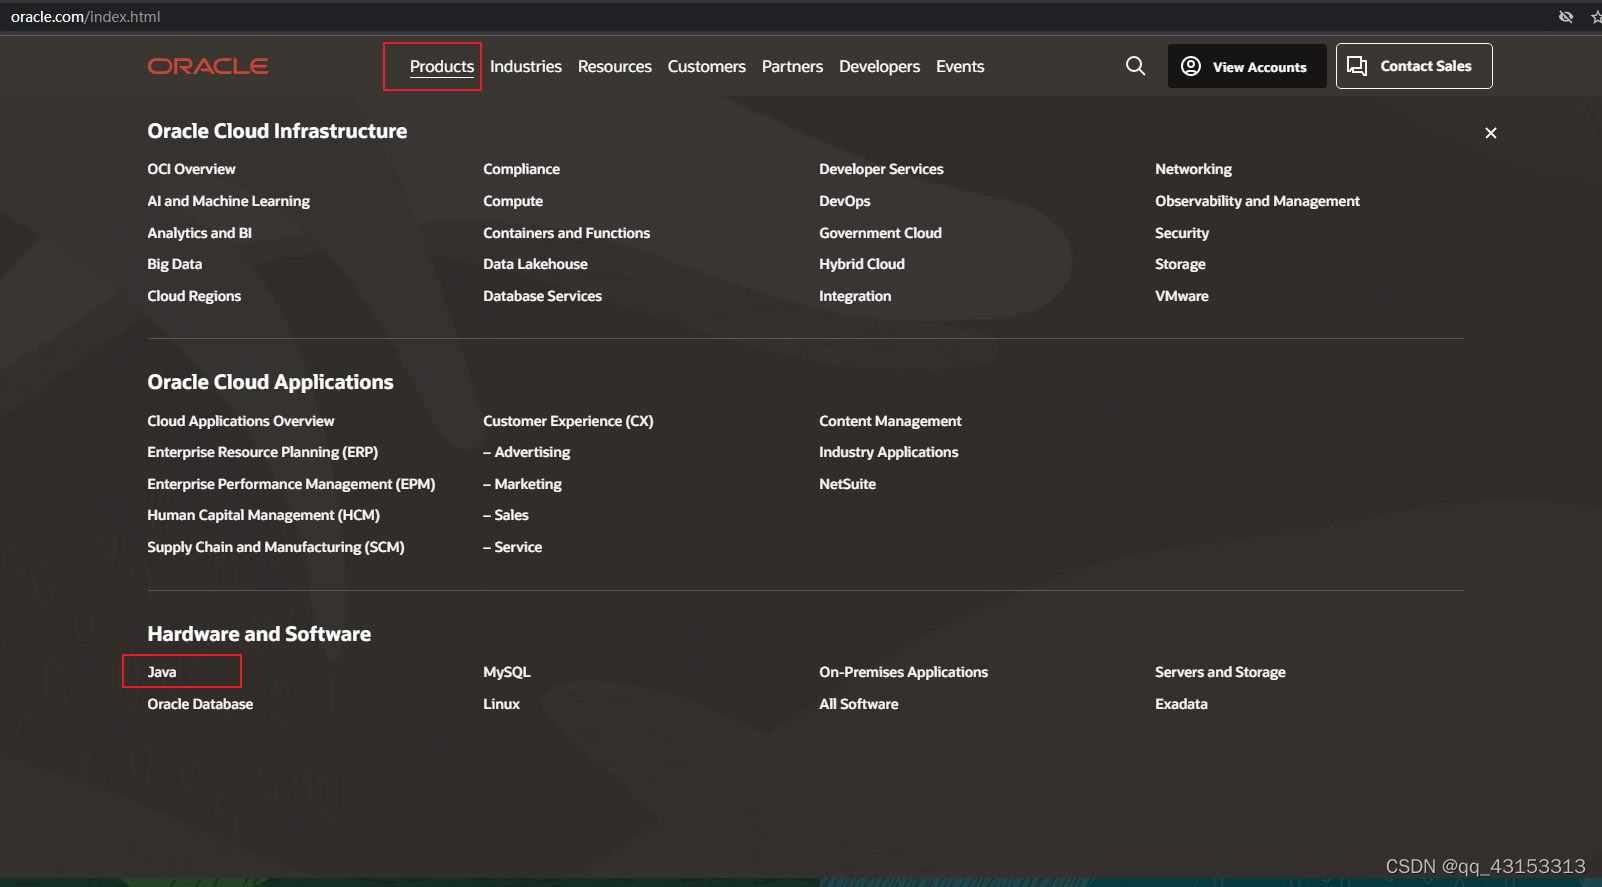Go to Enterprise Resource Planning (ERP)
This screenshot has width=1602, height=887.
pos(262,452)
